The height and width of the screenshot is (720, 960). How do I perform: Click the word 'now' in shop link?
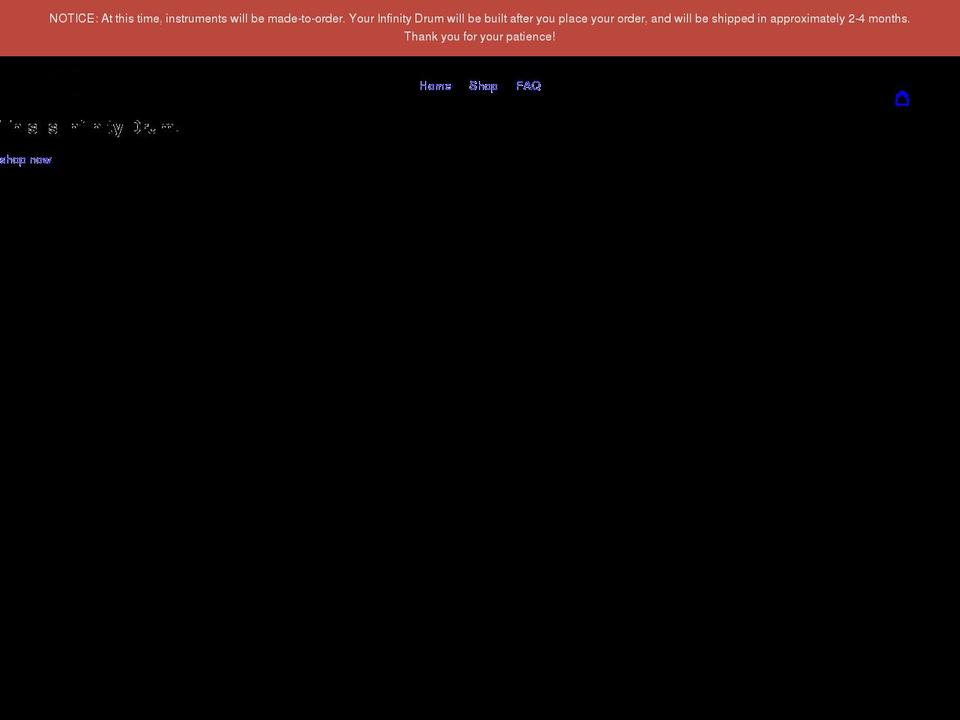click(40, 160)
